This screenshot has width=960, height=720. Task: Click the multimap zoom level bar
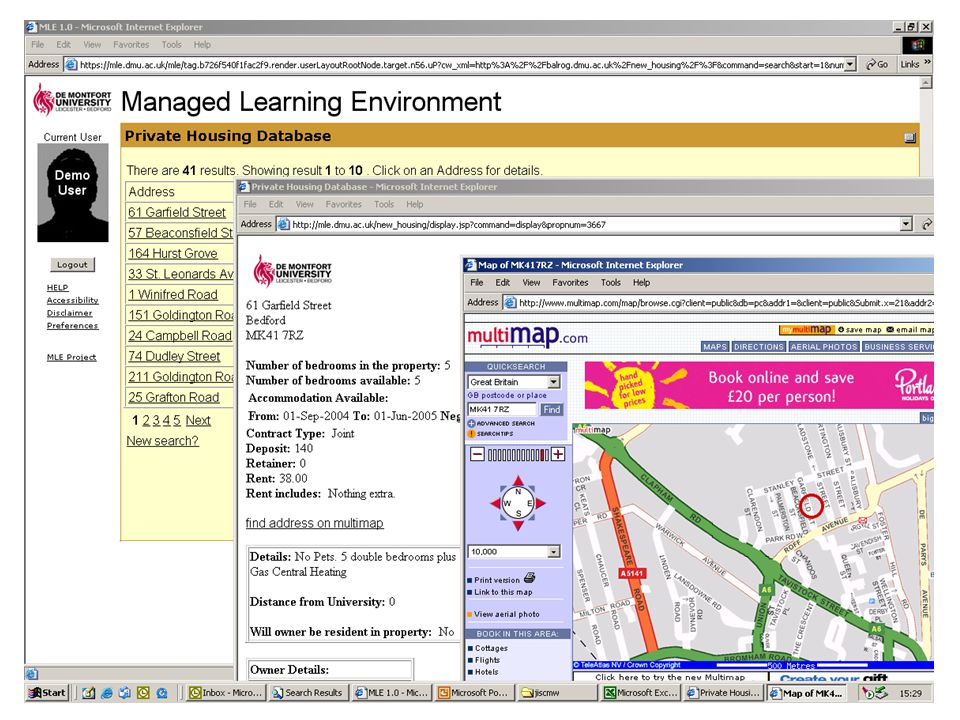(518, 455)
